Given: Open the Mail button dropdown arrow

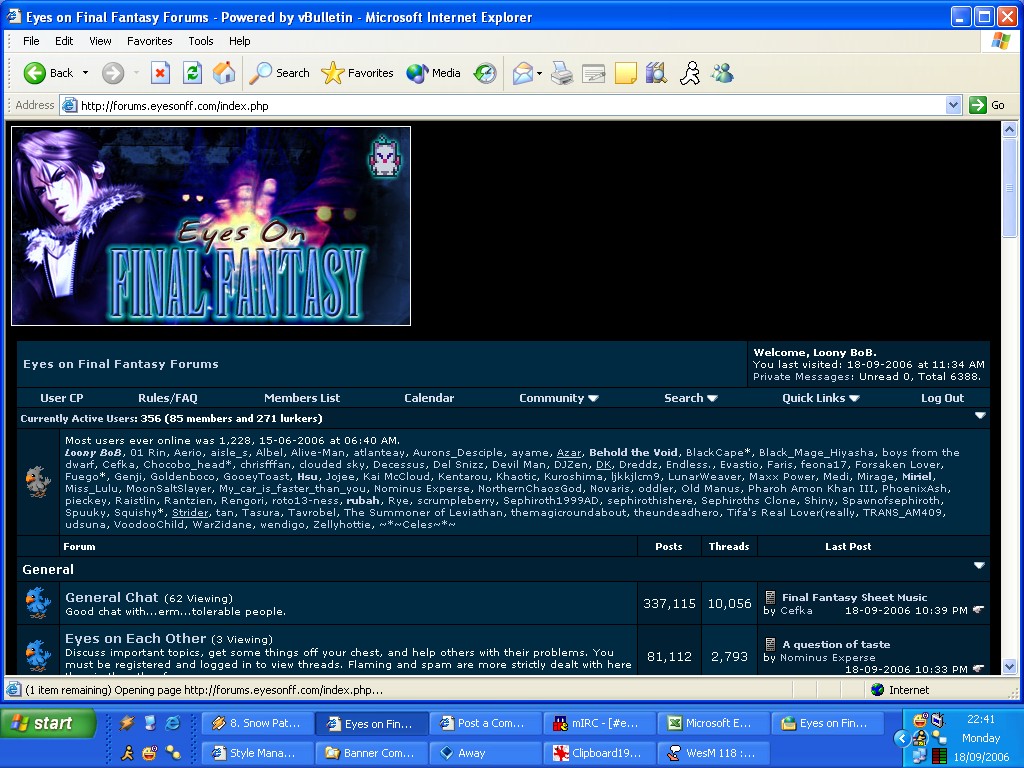Looking at the screenshot, I should [x=539, y=73].
